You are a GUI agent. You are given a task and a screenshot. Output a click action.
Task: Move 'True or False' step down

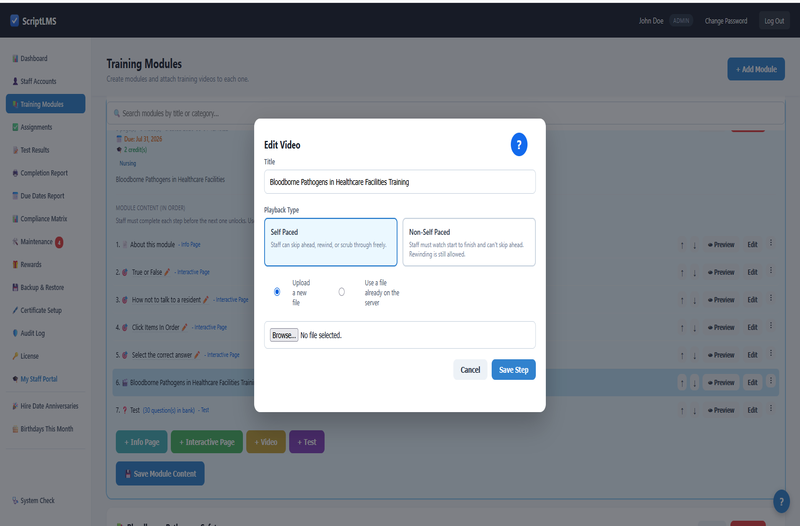pyautogui.click(x=694, y=272)
